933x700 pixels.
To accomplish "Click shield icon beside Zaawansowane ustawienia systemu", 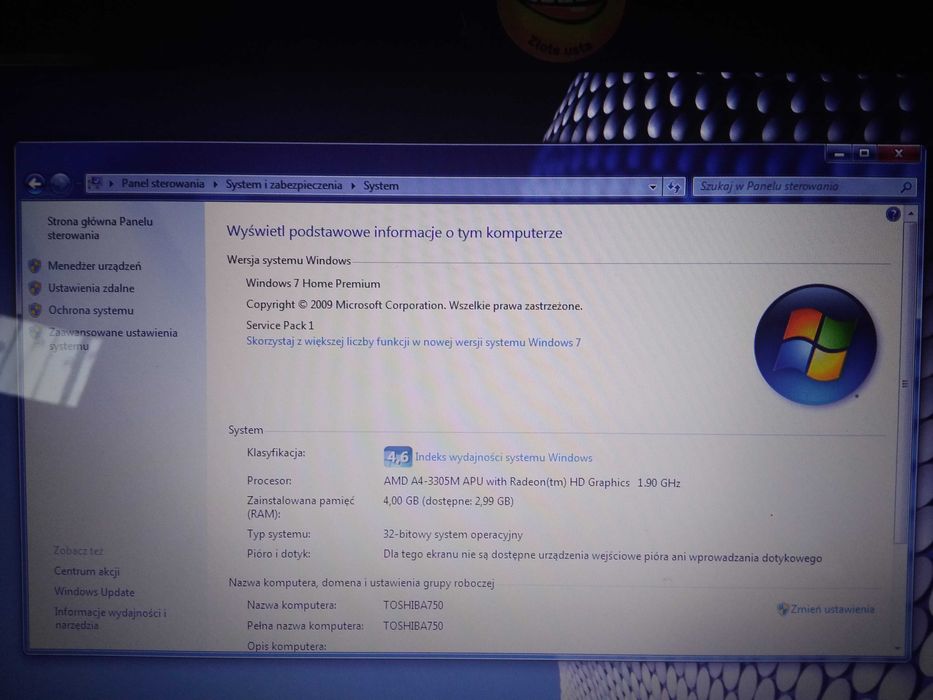I will [35, 332].
